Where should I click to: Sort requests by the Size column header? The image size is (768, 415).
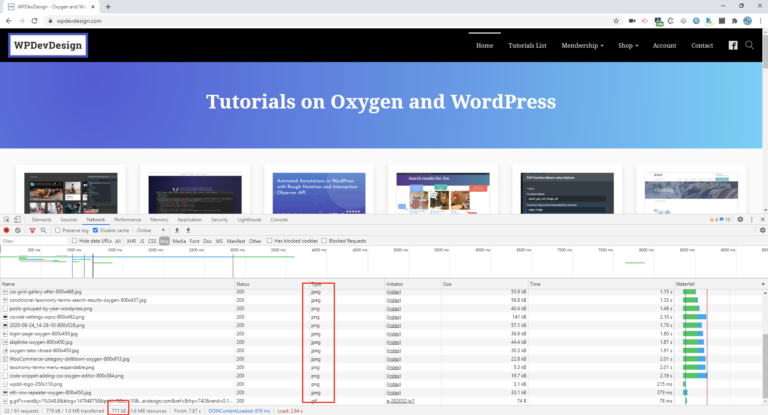click(484, 284)
